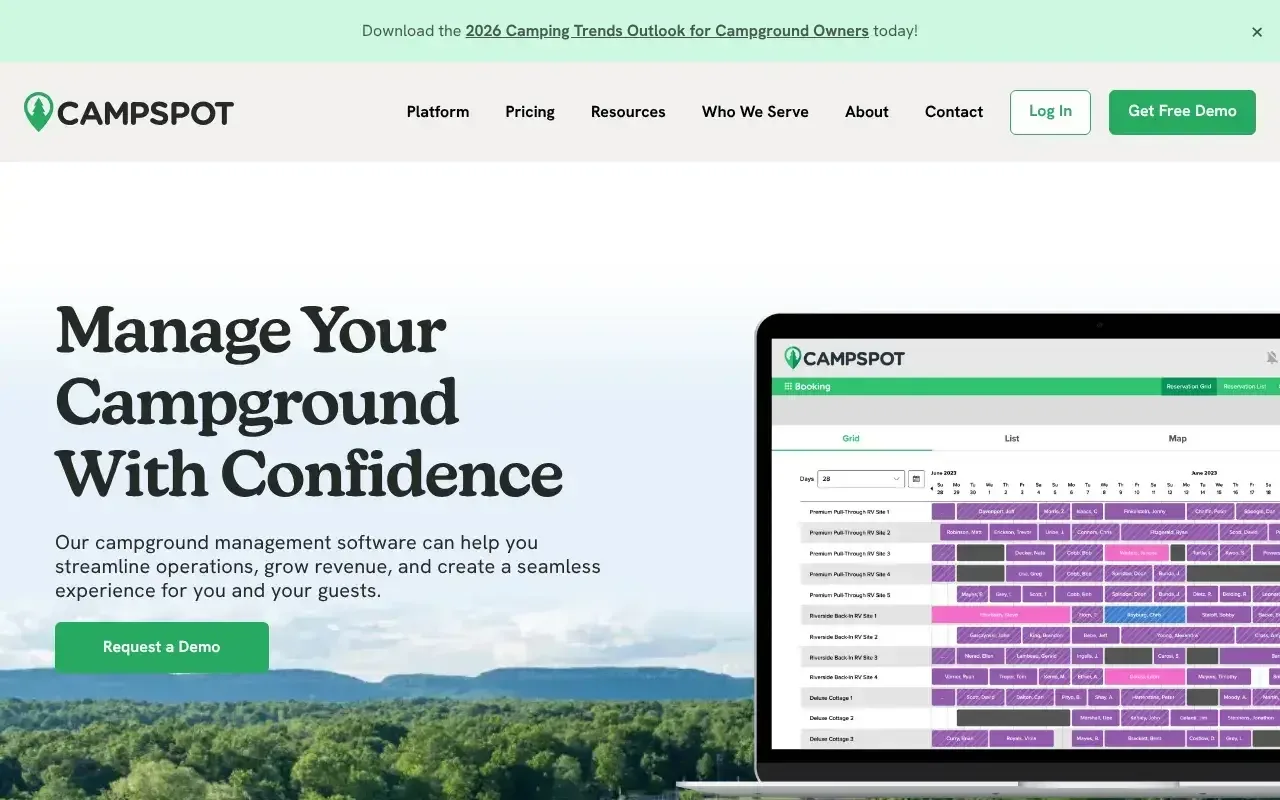Switch to the Map tab
Screen dimensions: 1280x800
click(1177, 438)
